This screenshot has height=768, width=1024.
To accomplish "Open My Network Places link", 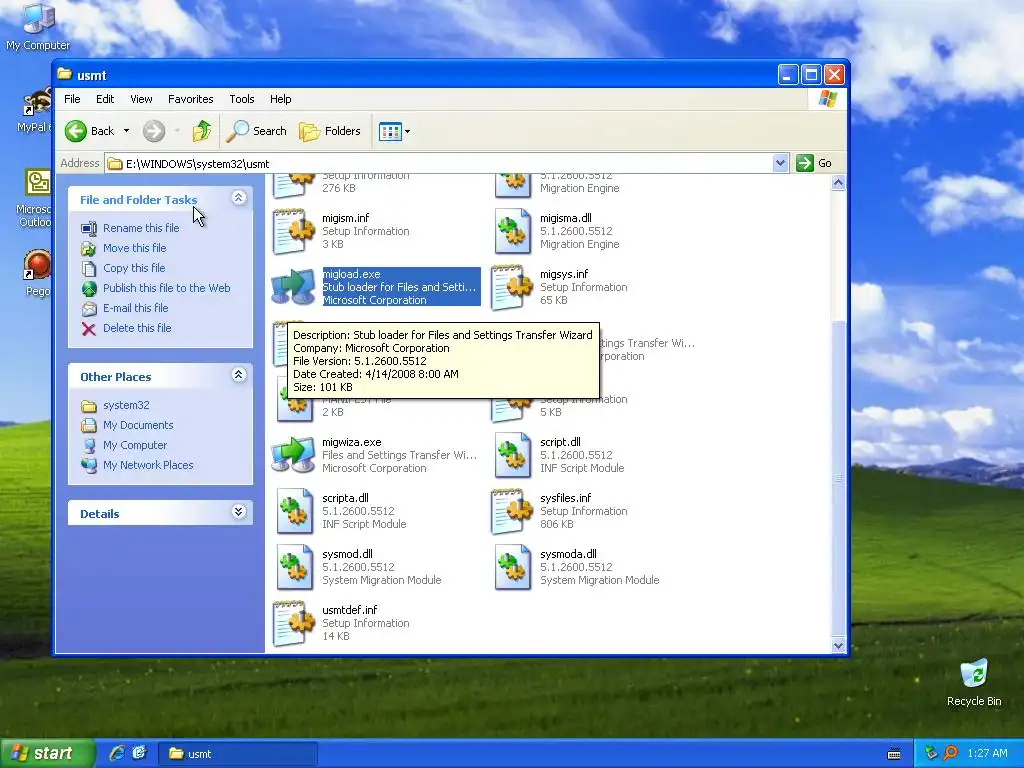I will pos(148,466).
